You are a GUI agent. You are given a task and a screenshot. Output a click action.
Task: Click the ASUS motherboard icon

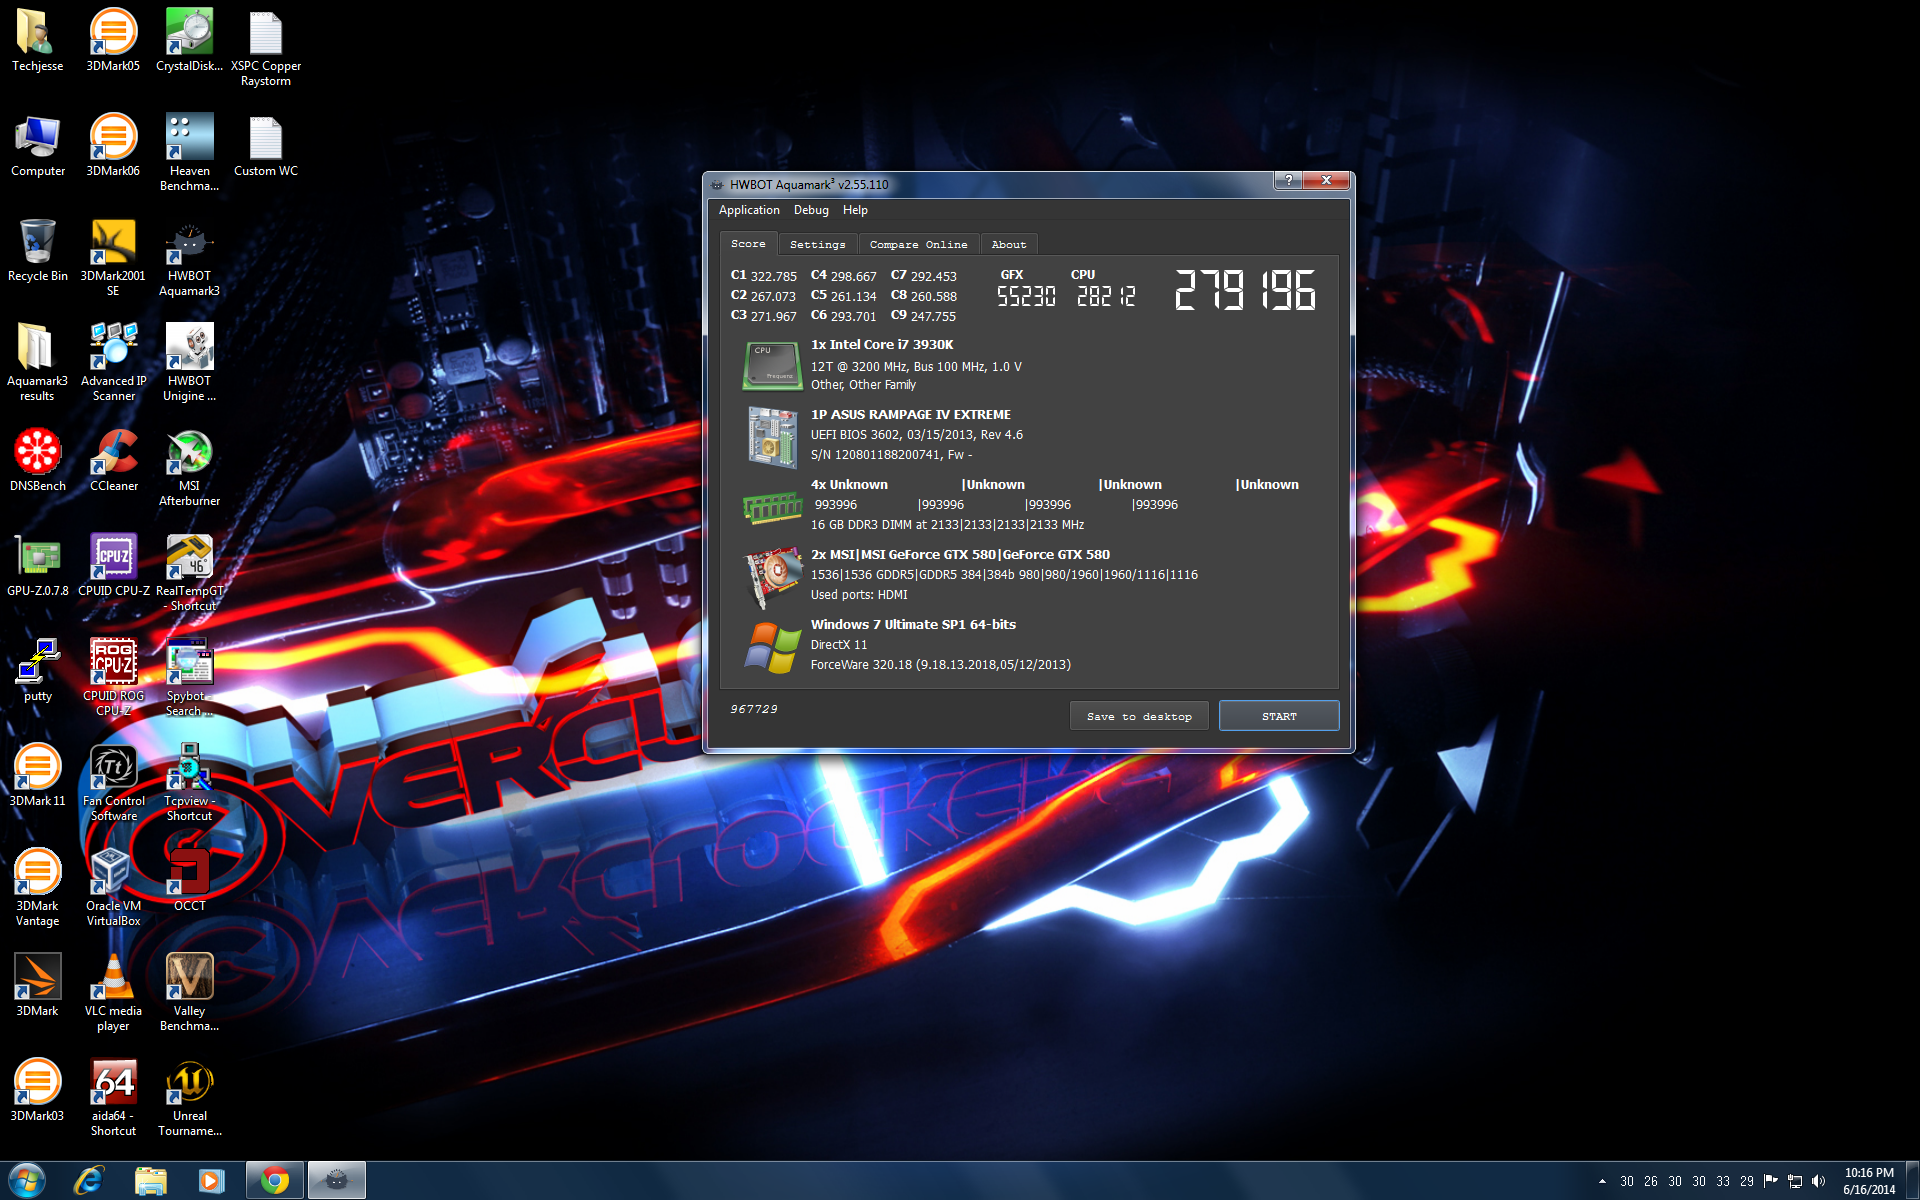coord(772,437)
